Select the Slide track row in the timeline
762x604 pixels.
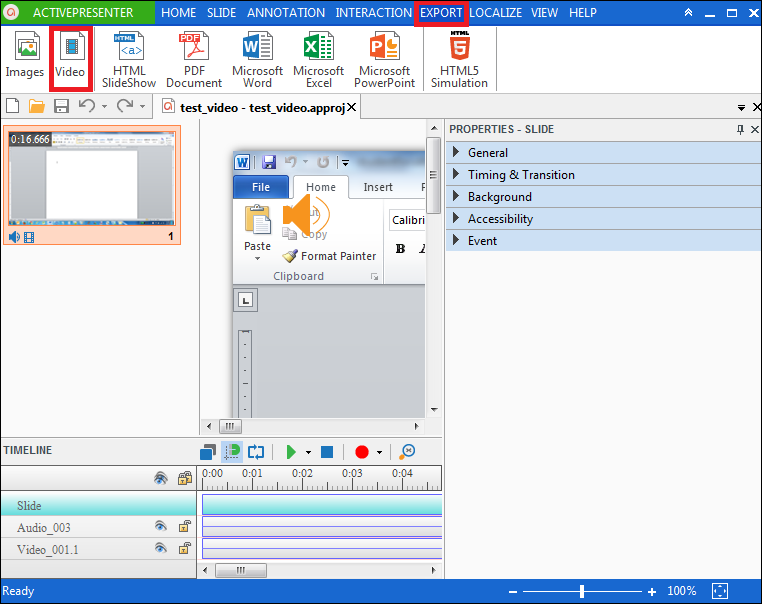coord(99,505)
